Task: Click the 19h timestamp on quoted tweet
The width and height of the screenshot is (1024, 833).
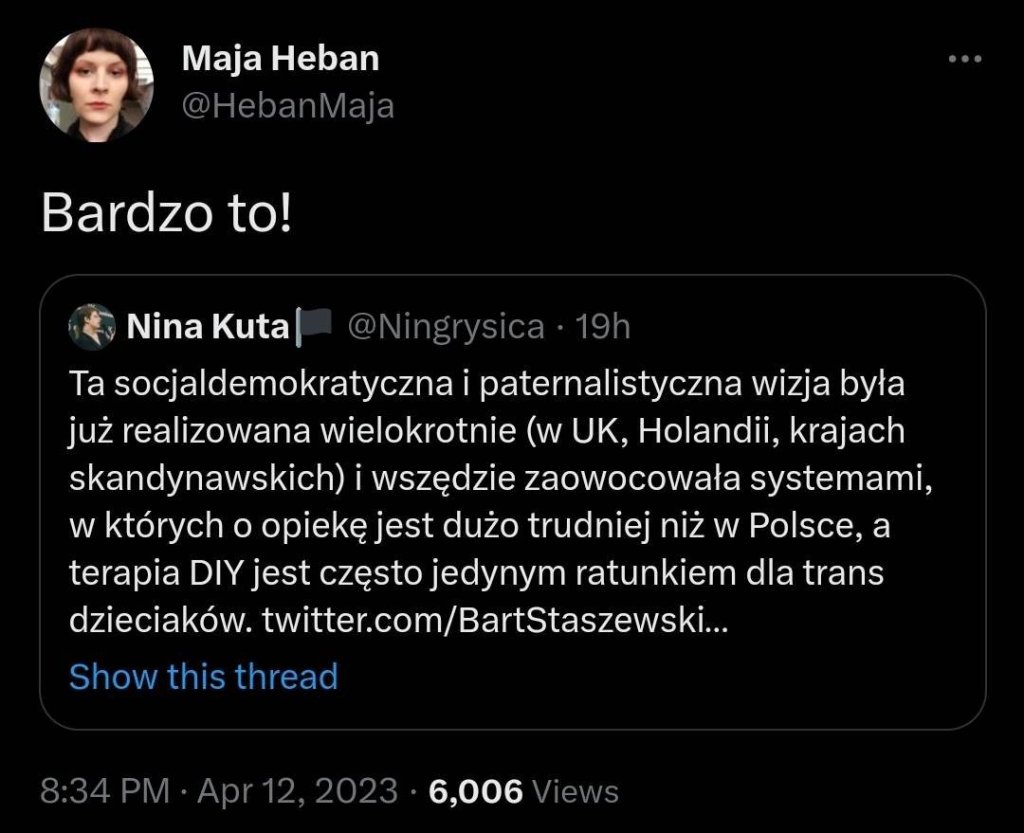Action: (x=604, y=327)
